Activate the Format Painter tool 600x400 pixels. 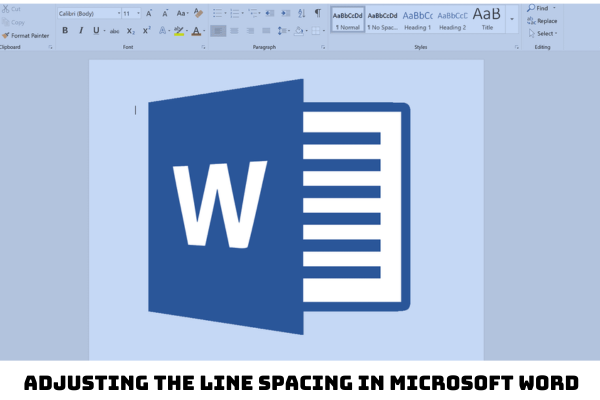pyautogui.click(x=26, y=36)
